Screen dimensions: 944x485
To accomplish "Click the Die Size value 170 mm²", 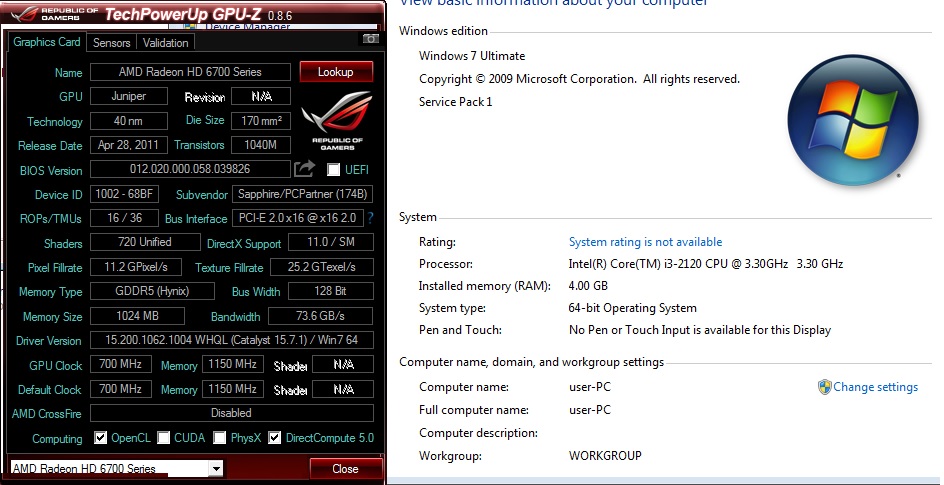I will click(261, 121).
